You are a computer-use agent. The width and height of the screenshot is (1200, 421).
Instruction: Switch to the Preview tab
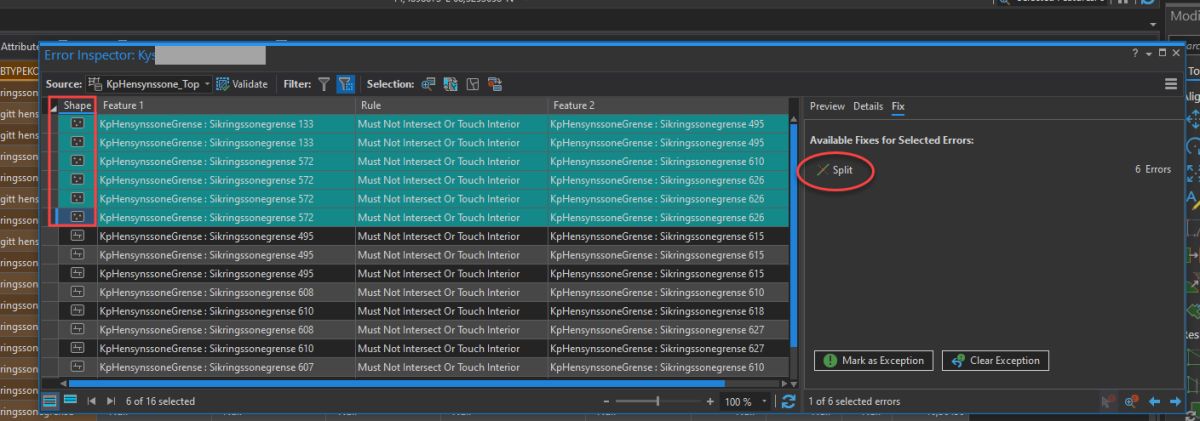point(827,106)
